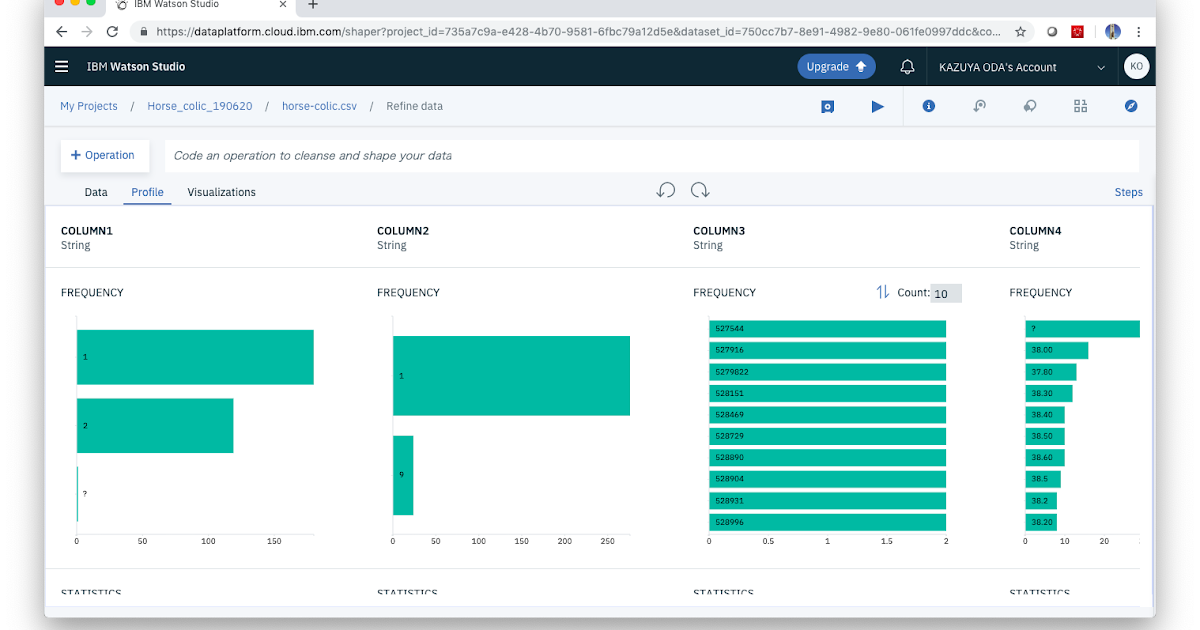
Task: Click the Upgrade button
Action: [x=836, y=65]
